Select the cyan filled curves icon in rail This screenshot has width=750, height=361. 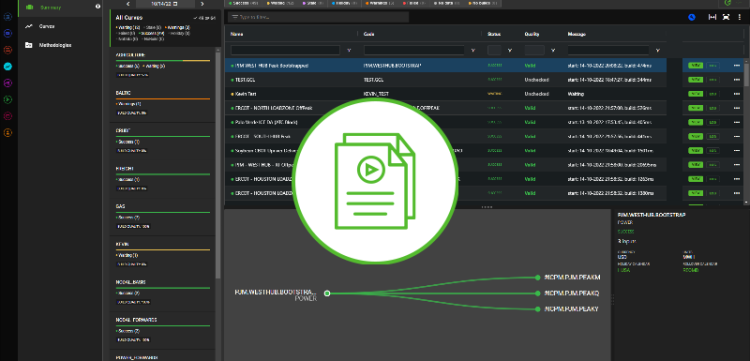[8, 66]
